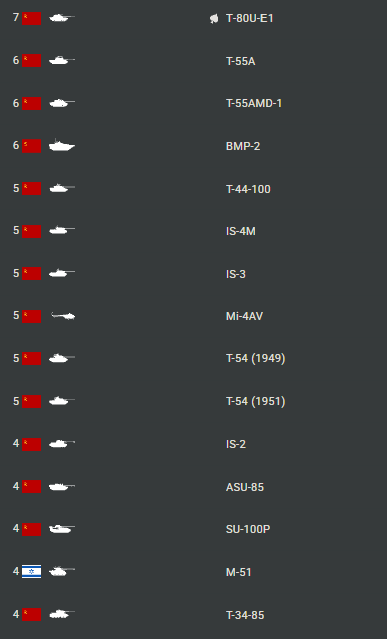387x639 pixels.
Task: Click the tank icon in IS-2 row
Action: point(62,443)
